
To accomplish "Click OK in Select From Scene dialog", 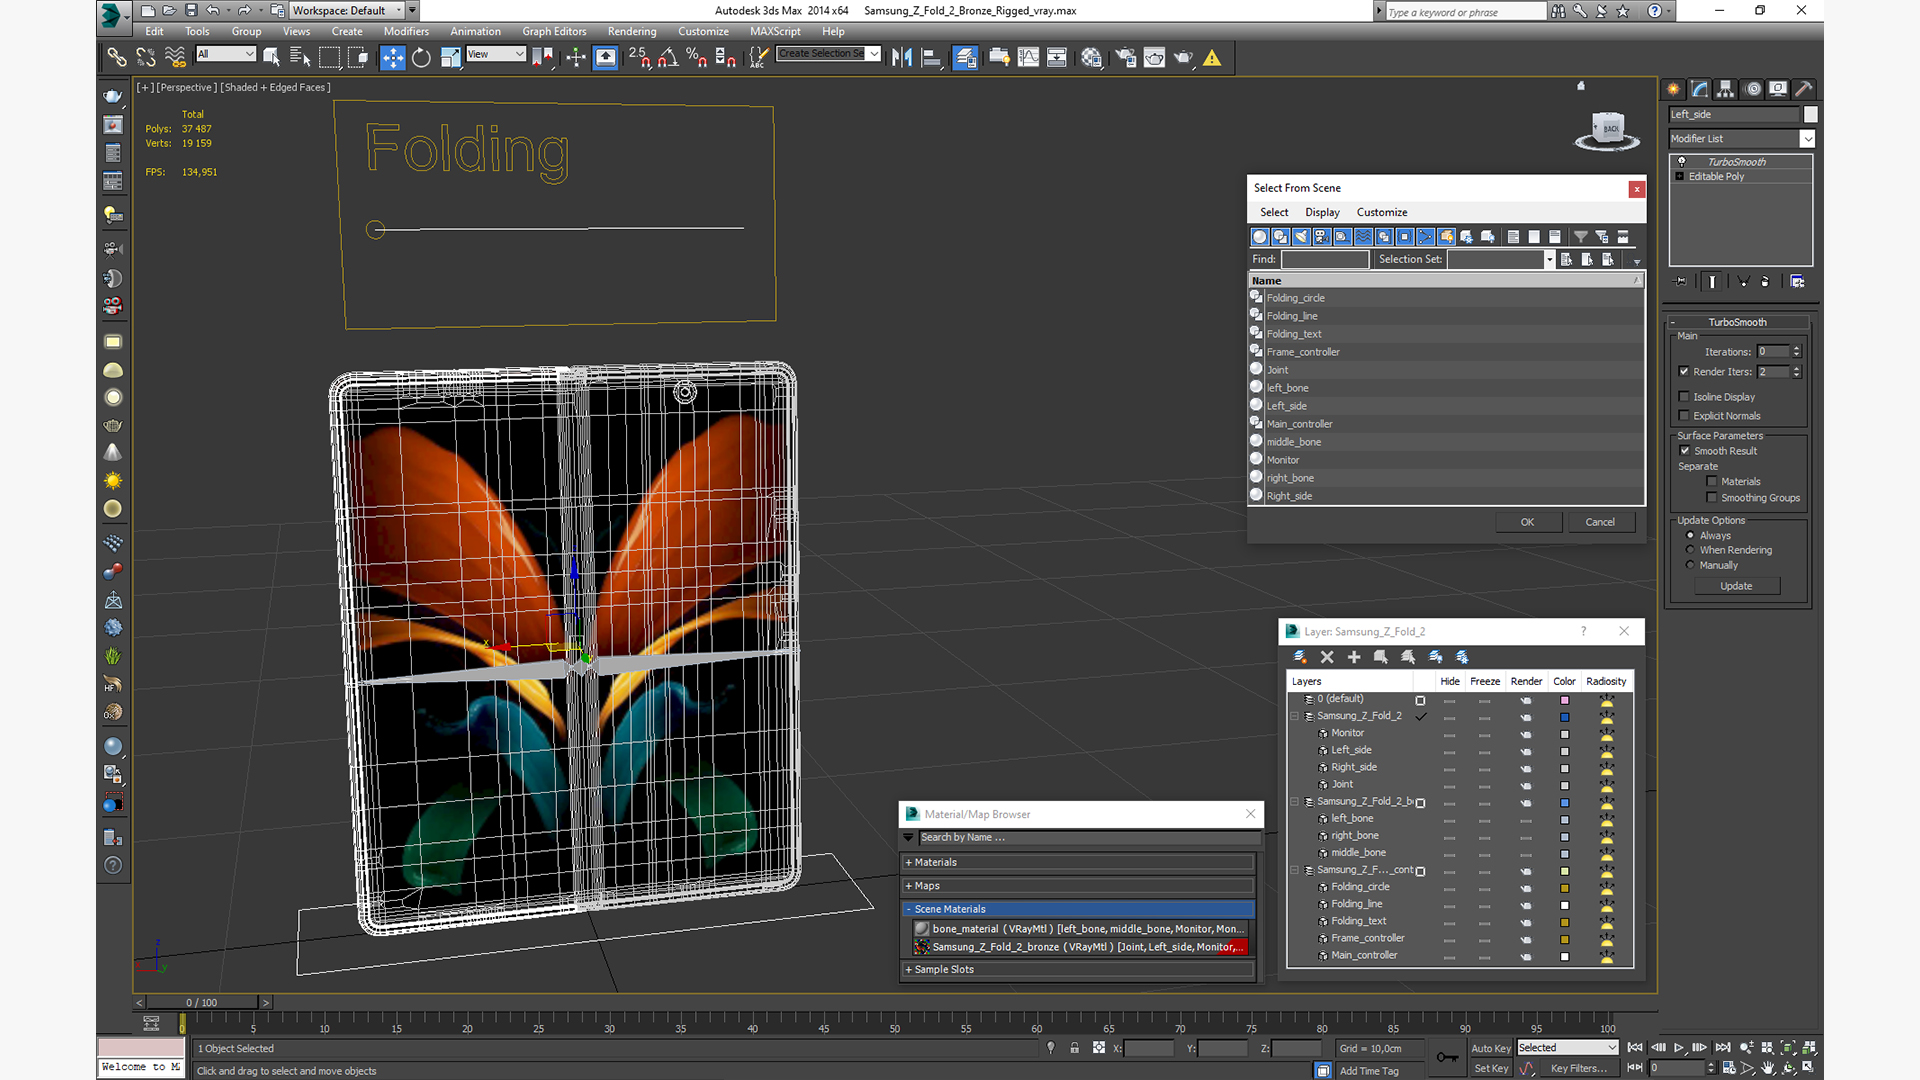I will point(1528,522).
